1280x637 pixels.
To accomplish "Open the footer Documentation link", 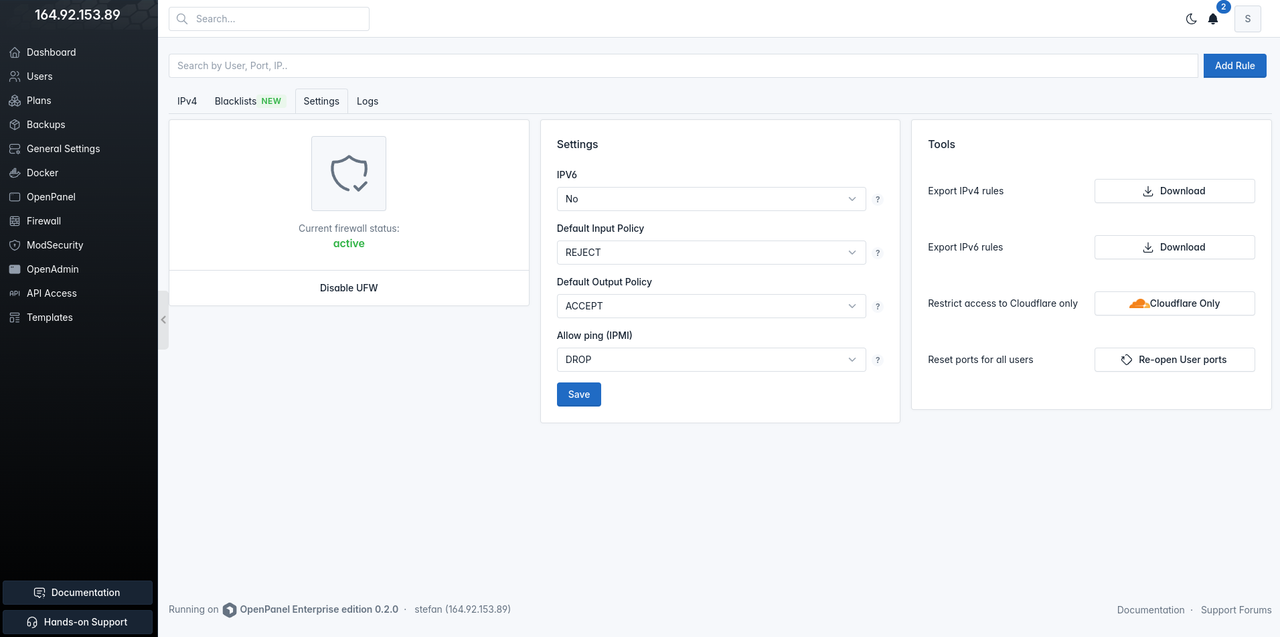I will pyautogui.click(x=1150, y=610).
